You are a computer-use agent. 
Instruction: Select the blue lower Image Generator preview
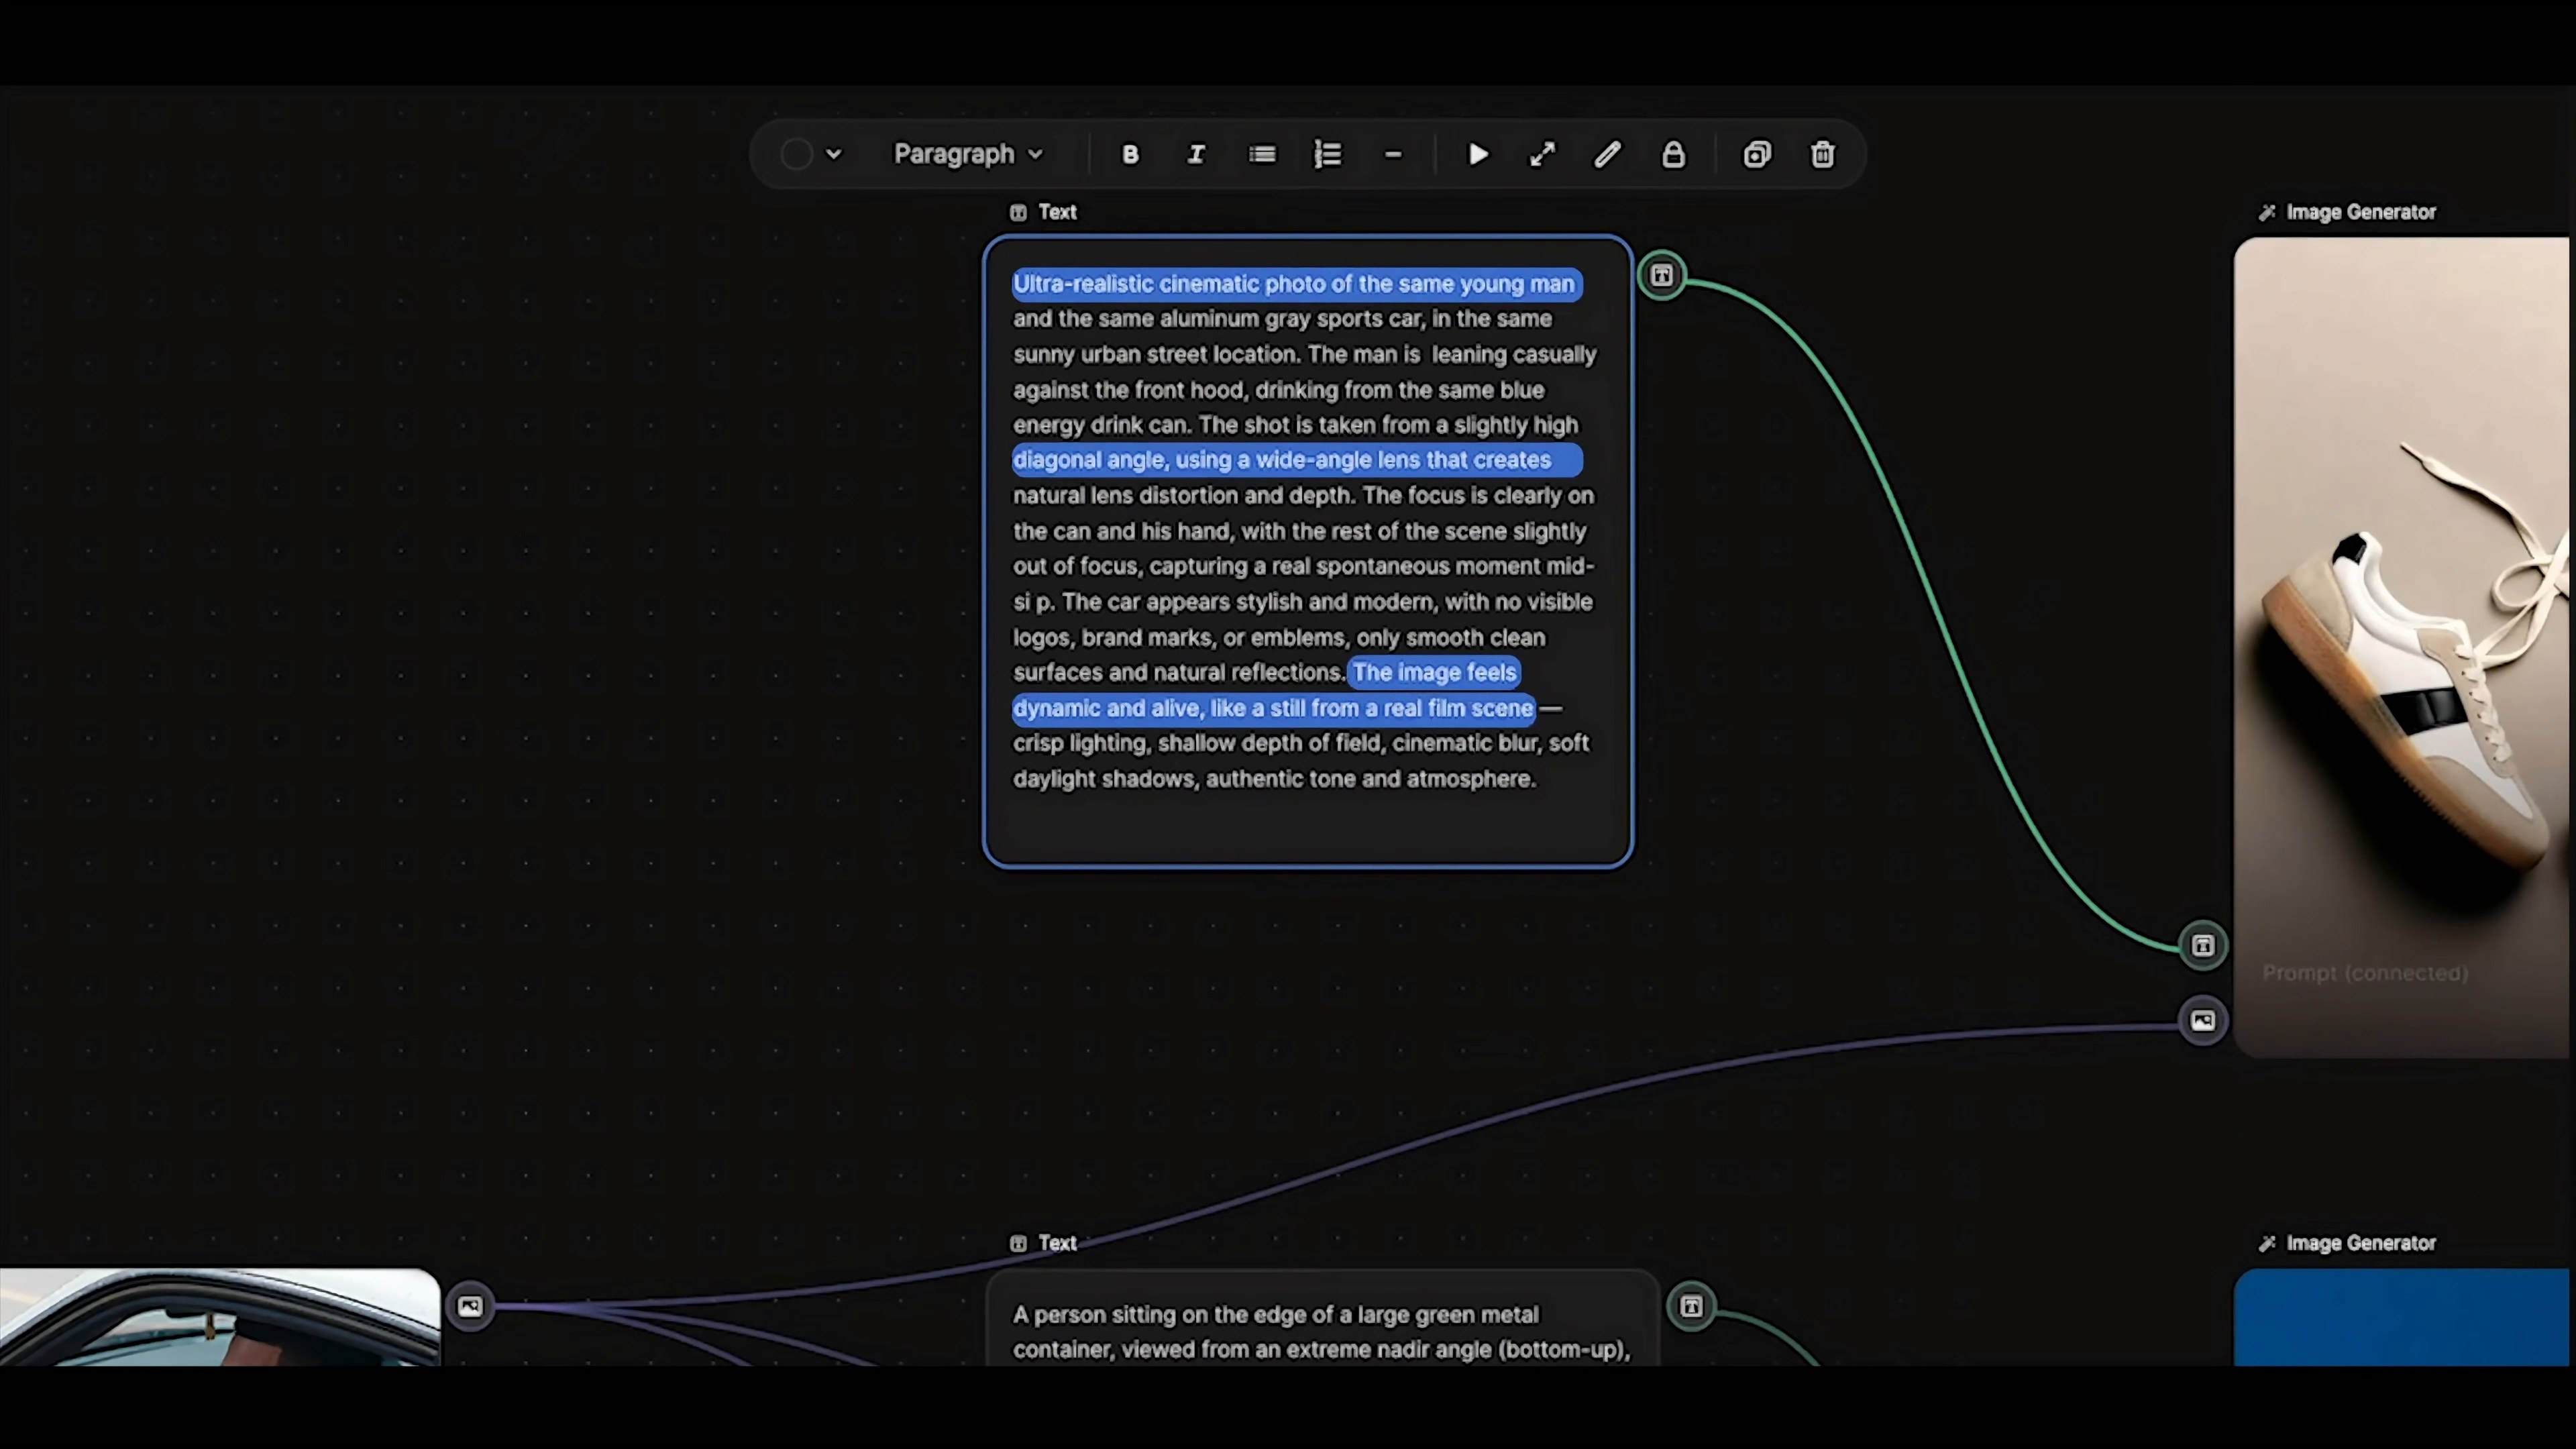click(2402, 1317)
